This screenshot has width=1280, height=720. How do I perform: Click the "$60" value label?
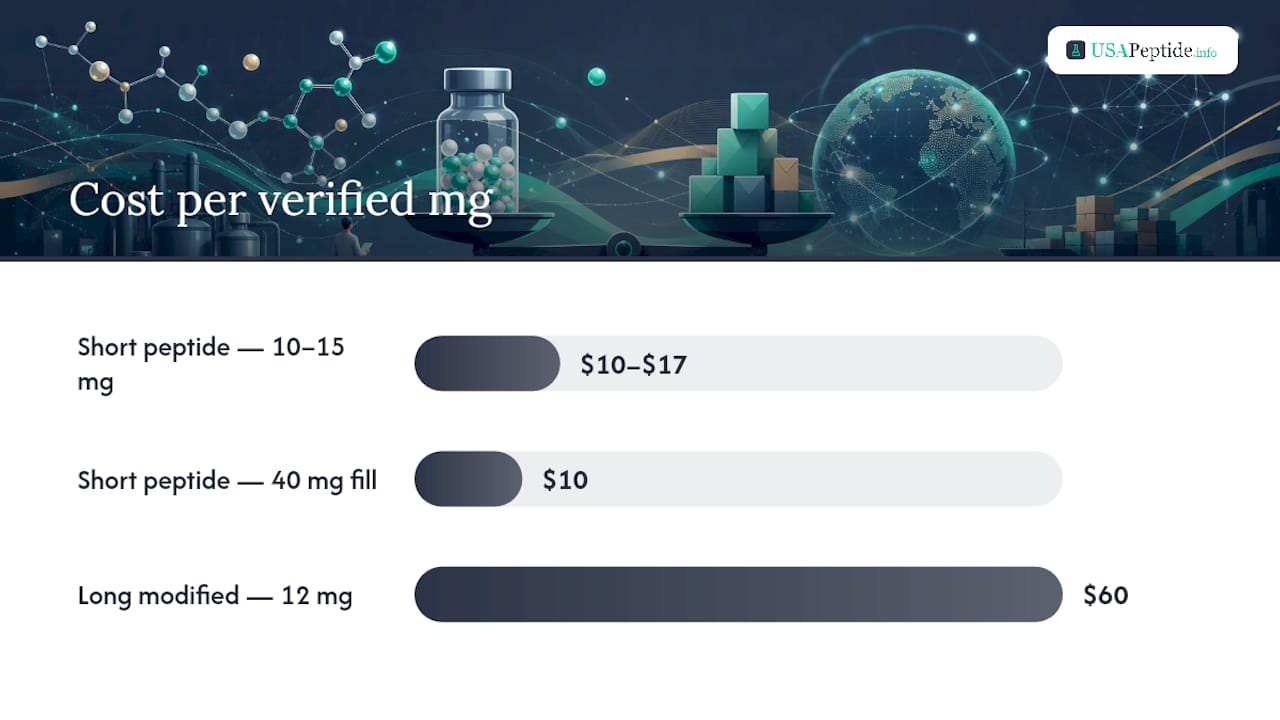pyautogui.click(x=1105, y=595)
